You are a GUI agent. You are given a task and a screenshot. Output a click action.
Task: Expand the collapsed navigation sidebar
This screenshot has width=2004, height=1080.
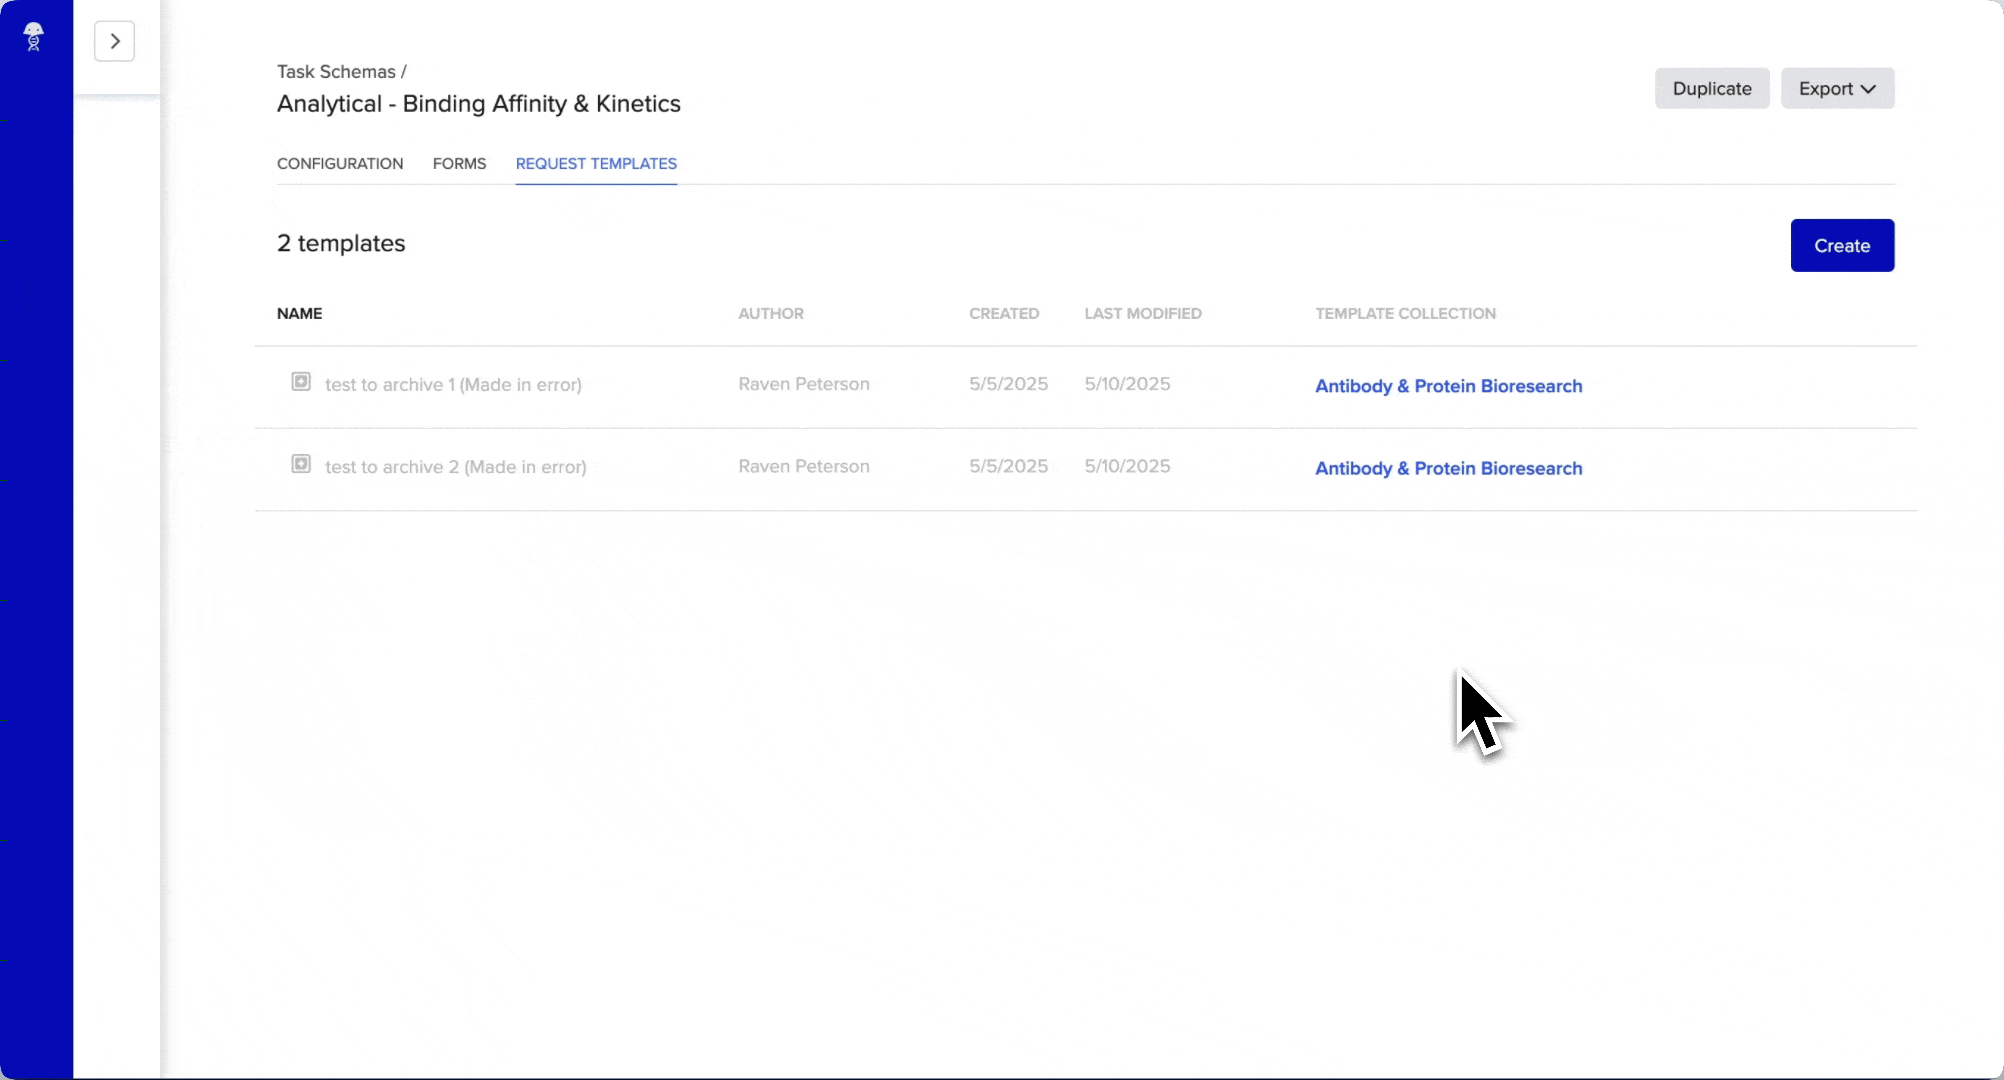(x=114, y=41)
